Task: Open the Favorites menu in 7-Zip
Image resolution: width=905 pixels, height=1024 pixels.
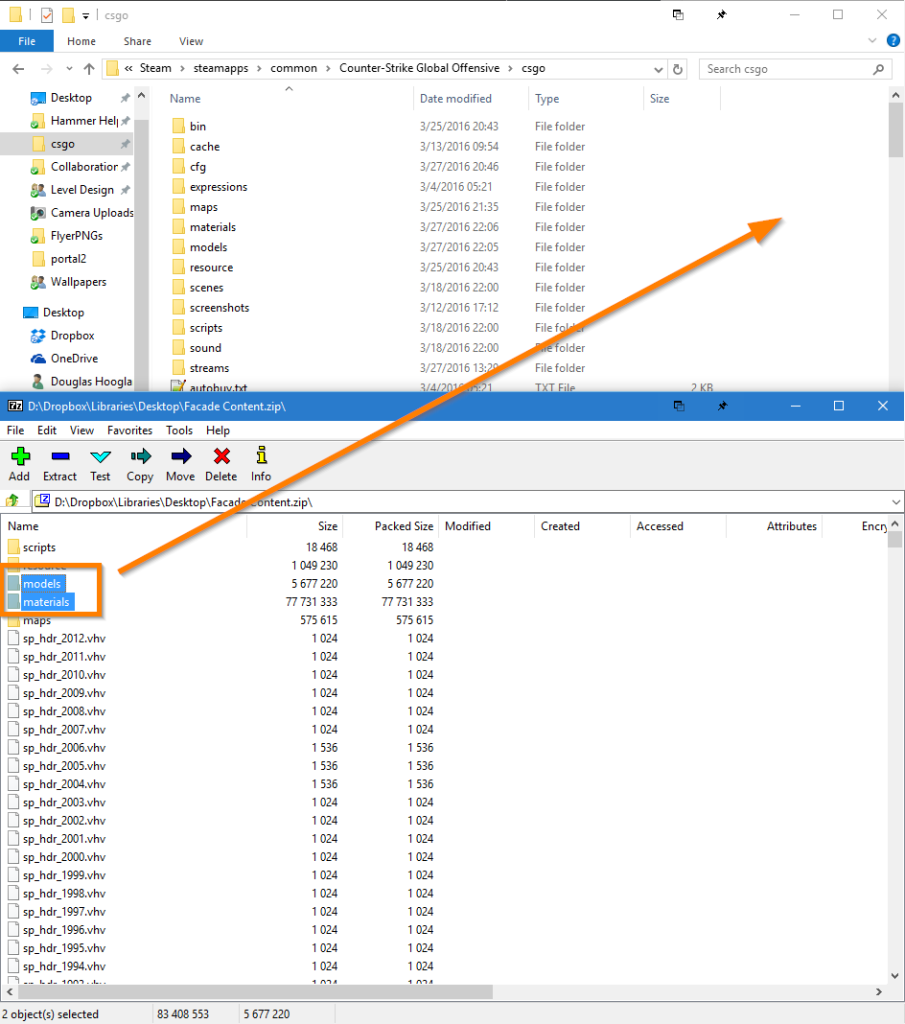Action: (x=130, y=430)
